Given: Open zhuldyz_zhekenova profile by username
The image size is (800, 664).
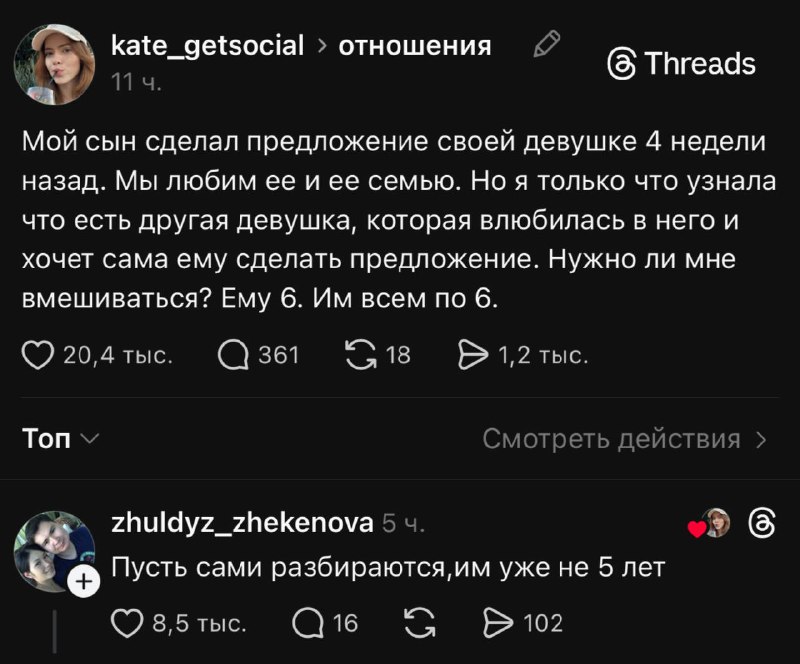Looking at the screenshot, I should tap(242, 521).
